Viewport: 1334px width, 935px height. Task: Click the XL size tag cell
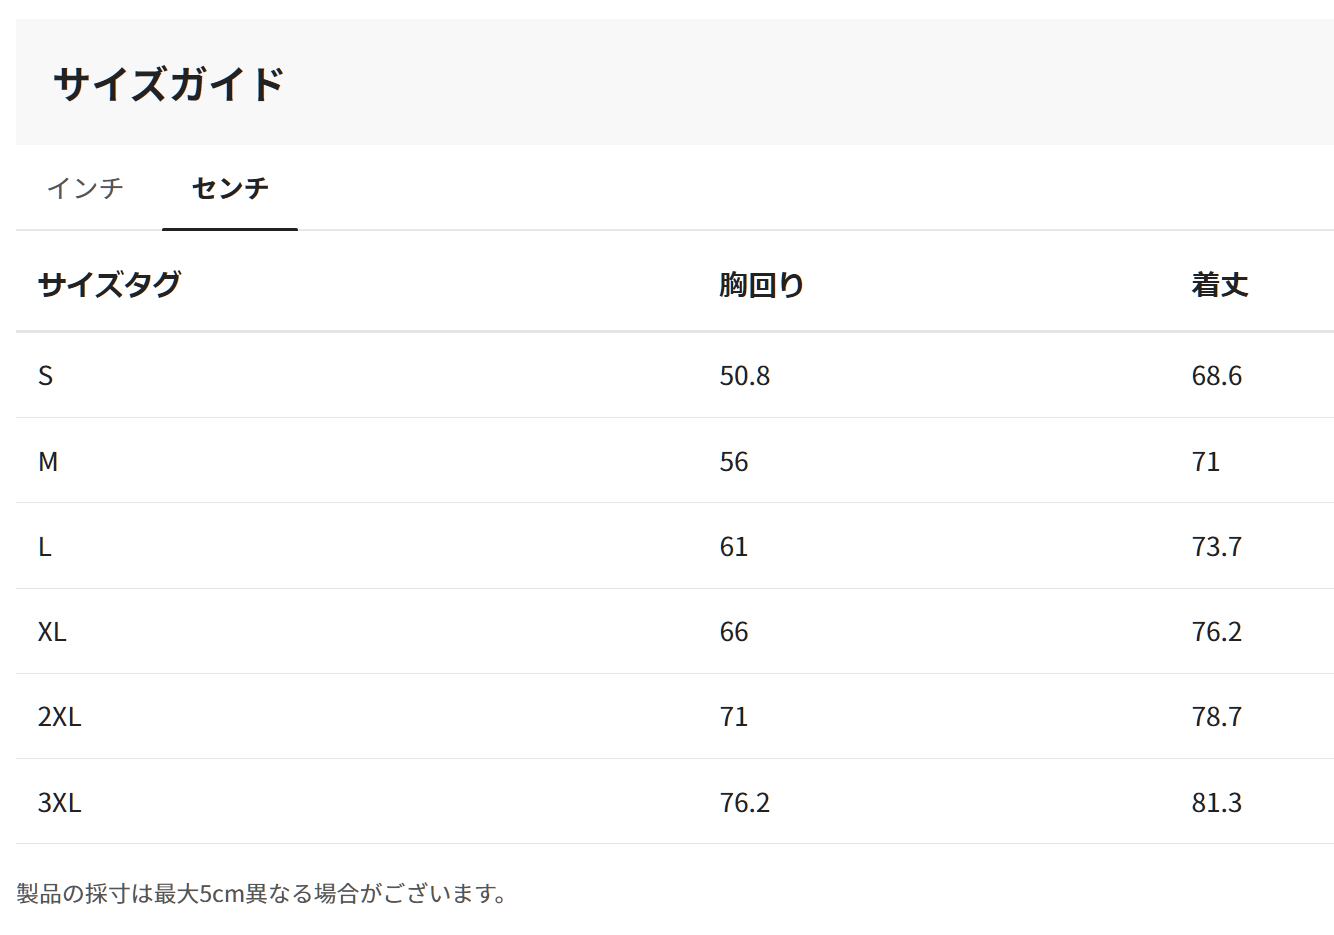tap(52, 632)
